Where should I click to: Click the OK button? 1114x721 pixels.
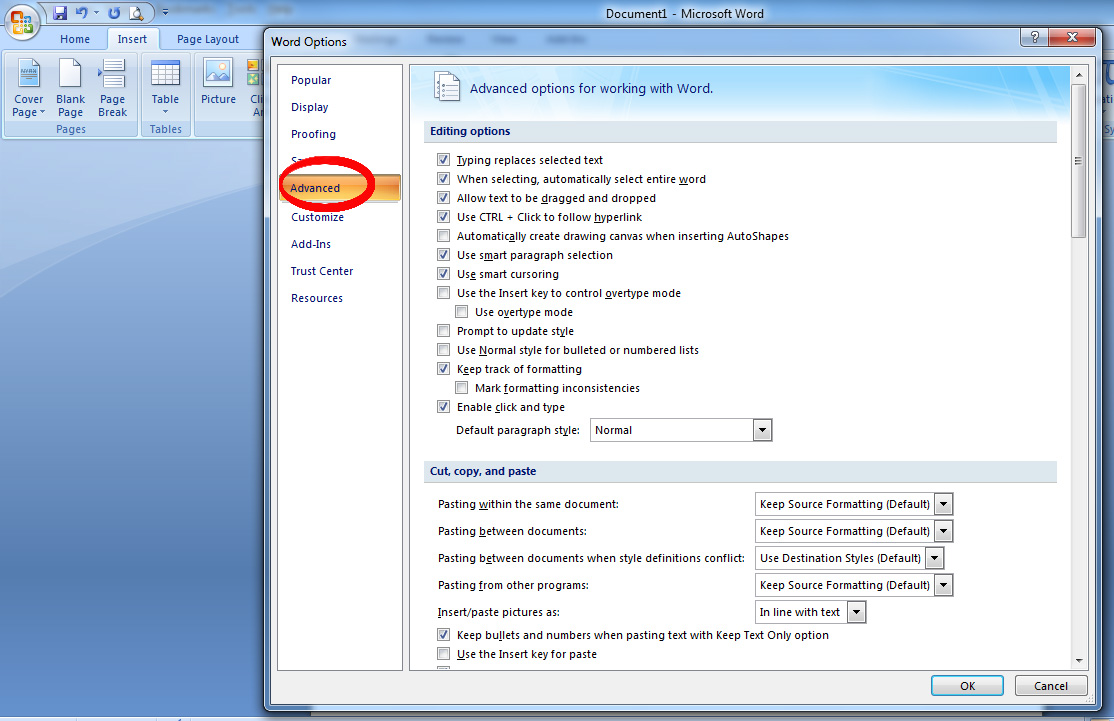point(966,685)
